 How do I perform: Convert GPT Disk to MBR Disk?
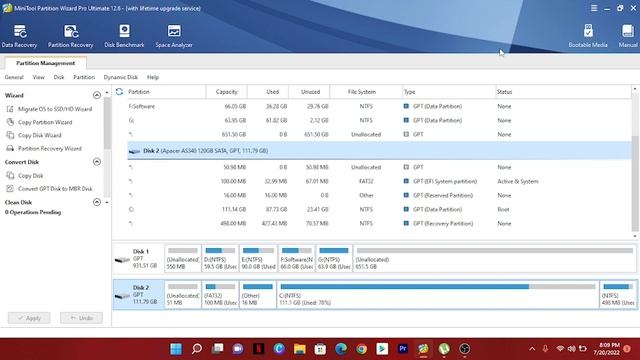tap(49, 189)
